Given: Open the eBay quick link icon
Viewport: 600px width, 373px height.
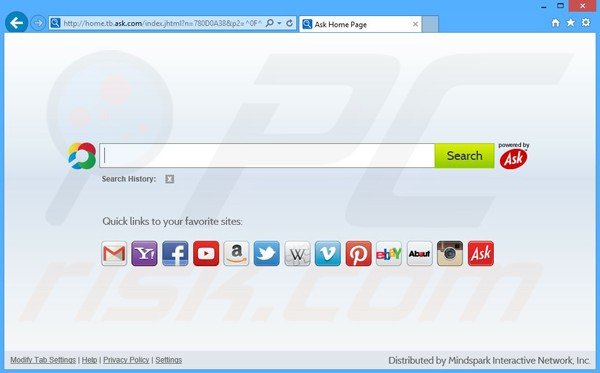Looking at the screenshot, I should 389,253.
